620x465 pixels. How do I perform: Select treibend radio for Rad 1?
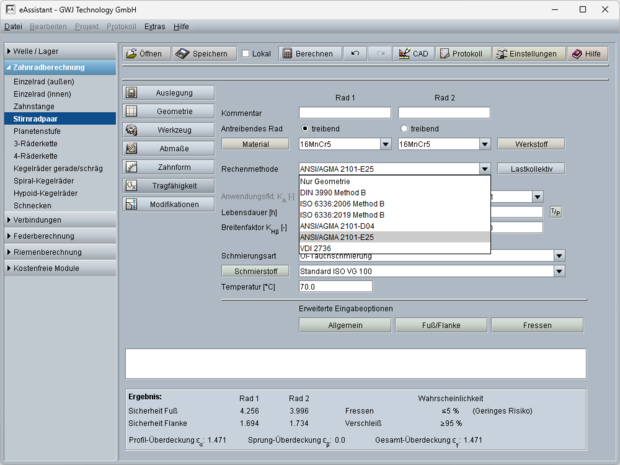tap(305, 129)
